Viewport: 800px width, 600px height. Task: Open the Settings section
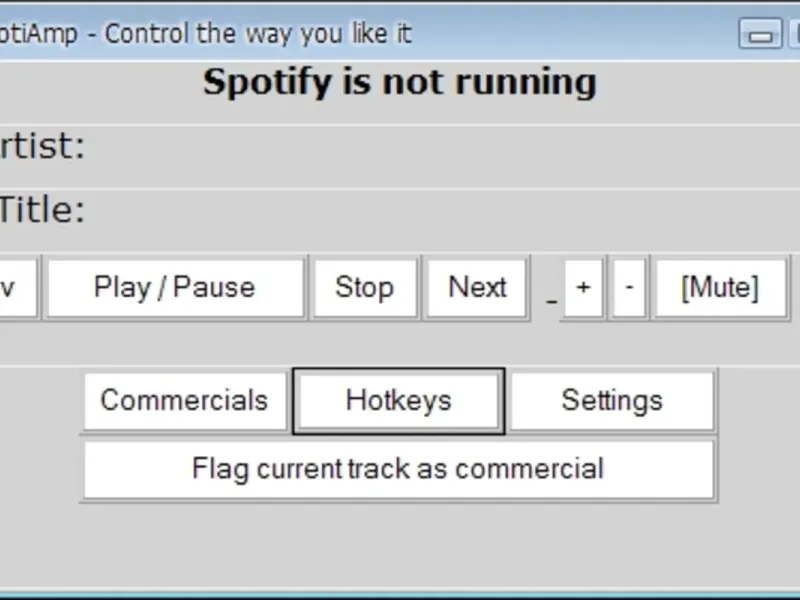coord(612,401)
